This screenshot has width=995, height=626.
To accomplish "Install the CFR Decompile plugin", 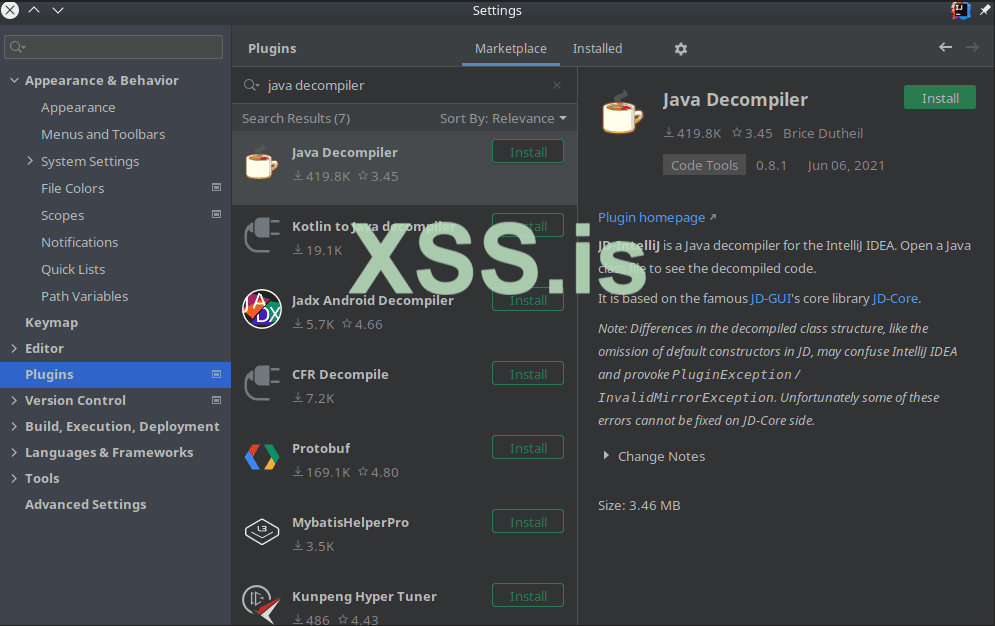I will pyautogui.click(x=528, y=374).
